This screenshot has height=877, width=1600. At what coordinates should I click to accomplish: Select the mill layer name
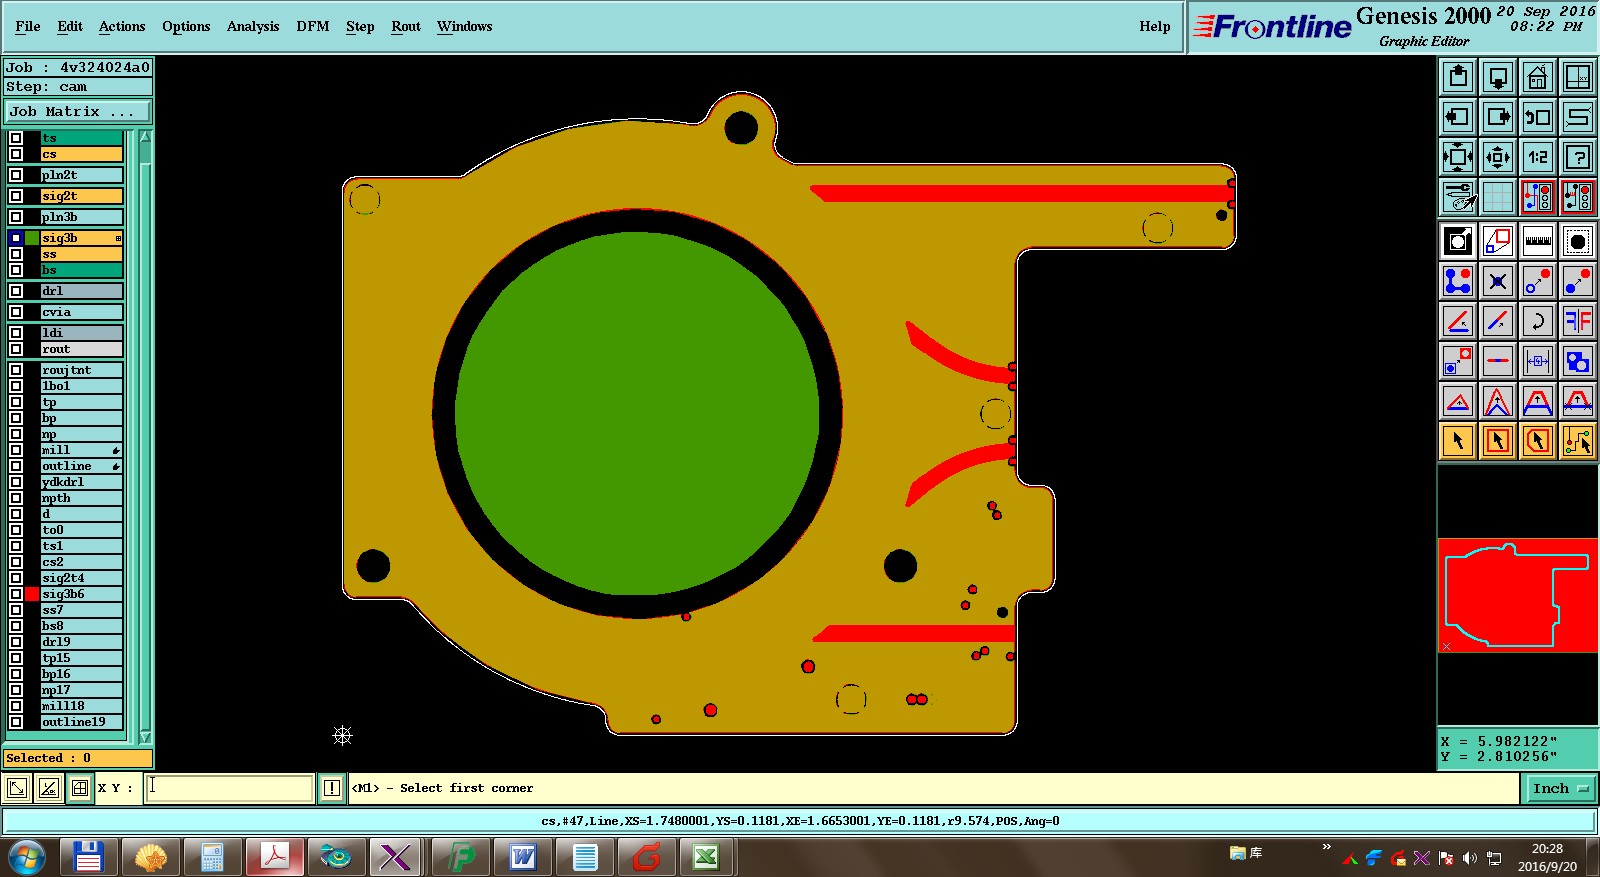81,450
